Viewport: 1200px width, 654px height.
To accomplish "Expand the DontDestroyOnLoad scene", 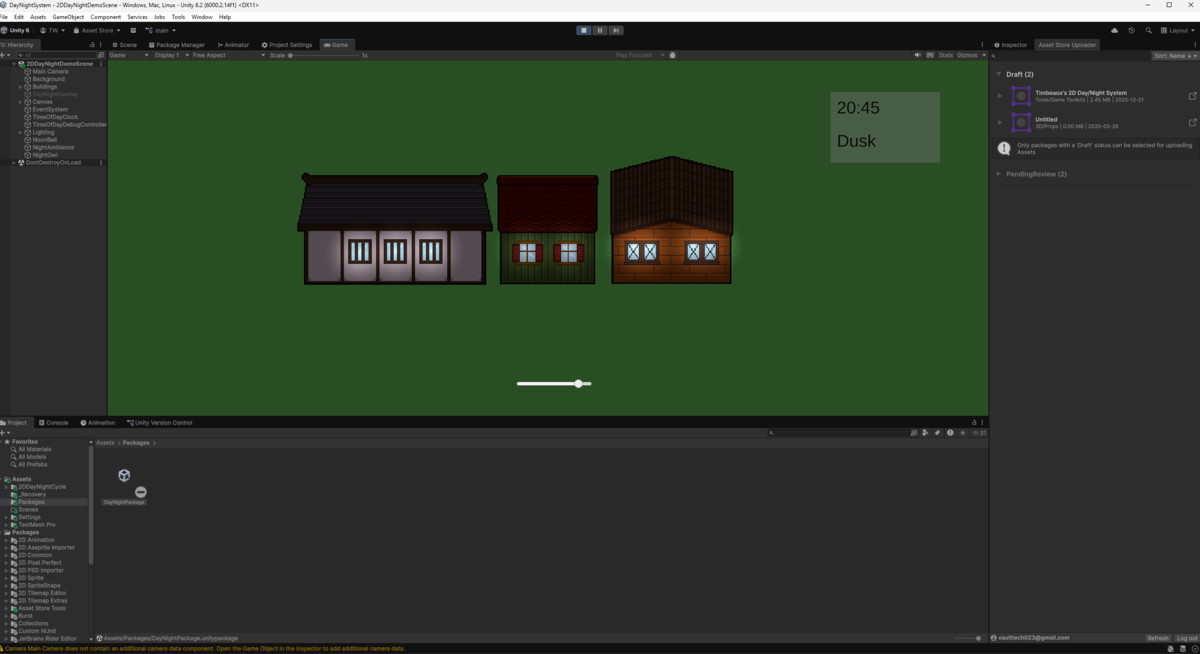I will point(14,162).
